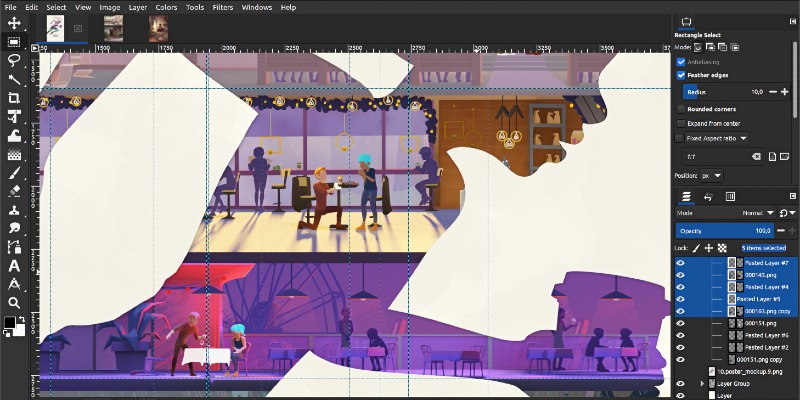The height and width of the screenshot is (400, 800).
Task: Pick the Crop tool
Action: [x=14, y=98]
